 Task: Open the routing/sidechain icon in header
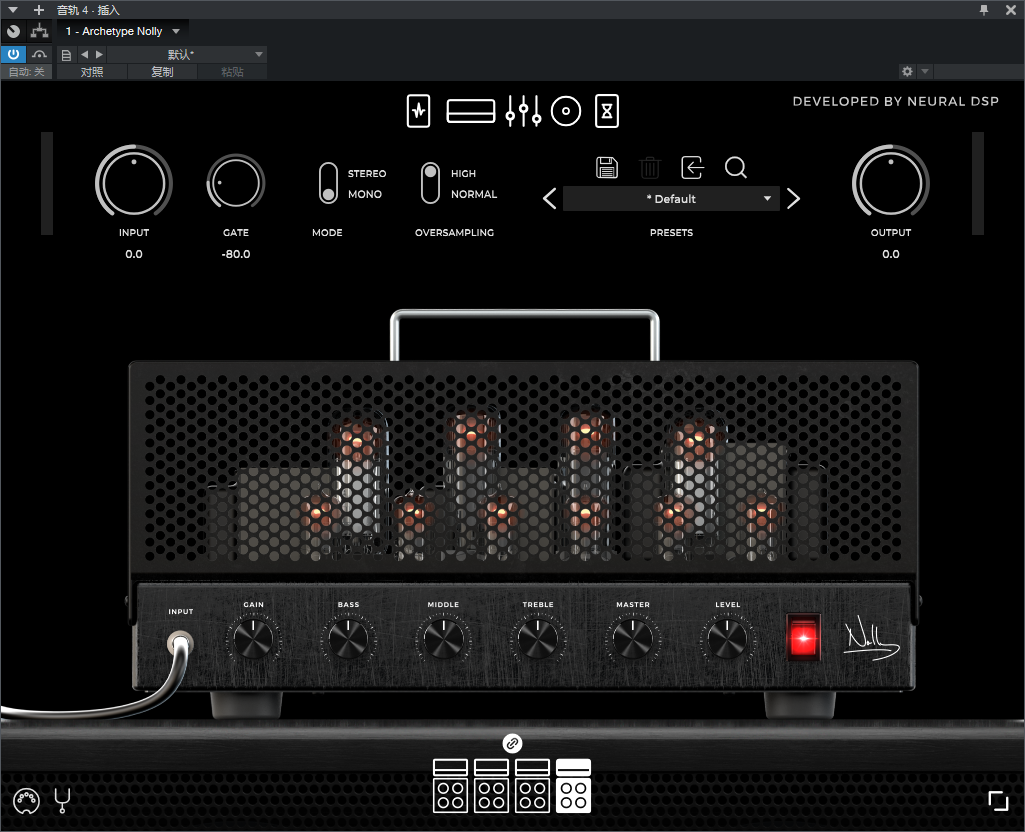coord(39,31)
